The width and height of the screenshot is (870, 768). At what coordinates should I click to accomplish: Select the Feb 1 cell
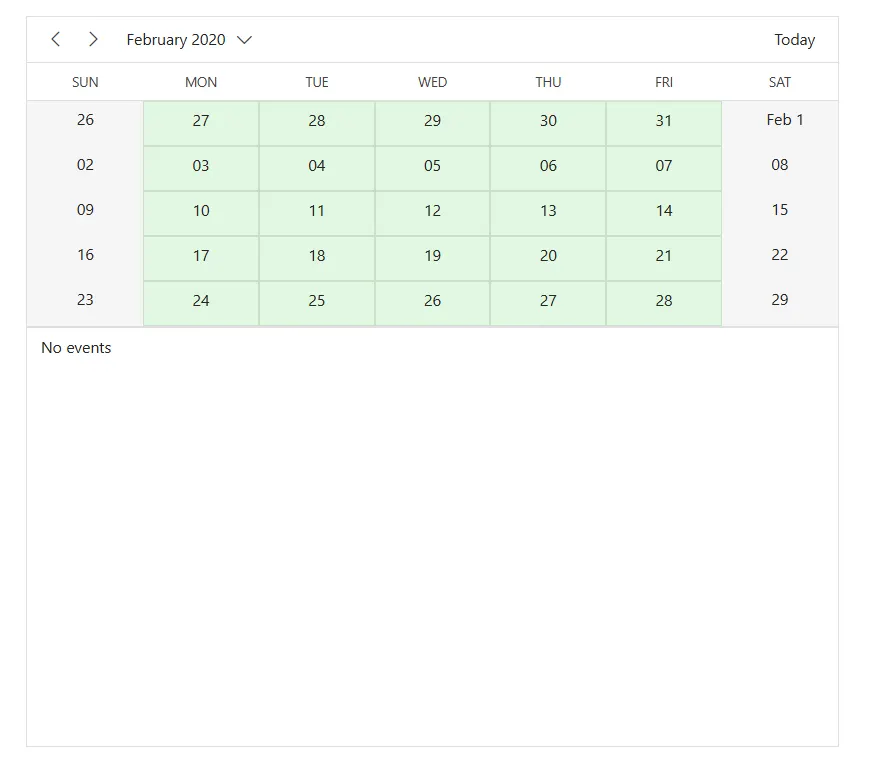(x=780, y=123)
